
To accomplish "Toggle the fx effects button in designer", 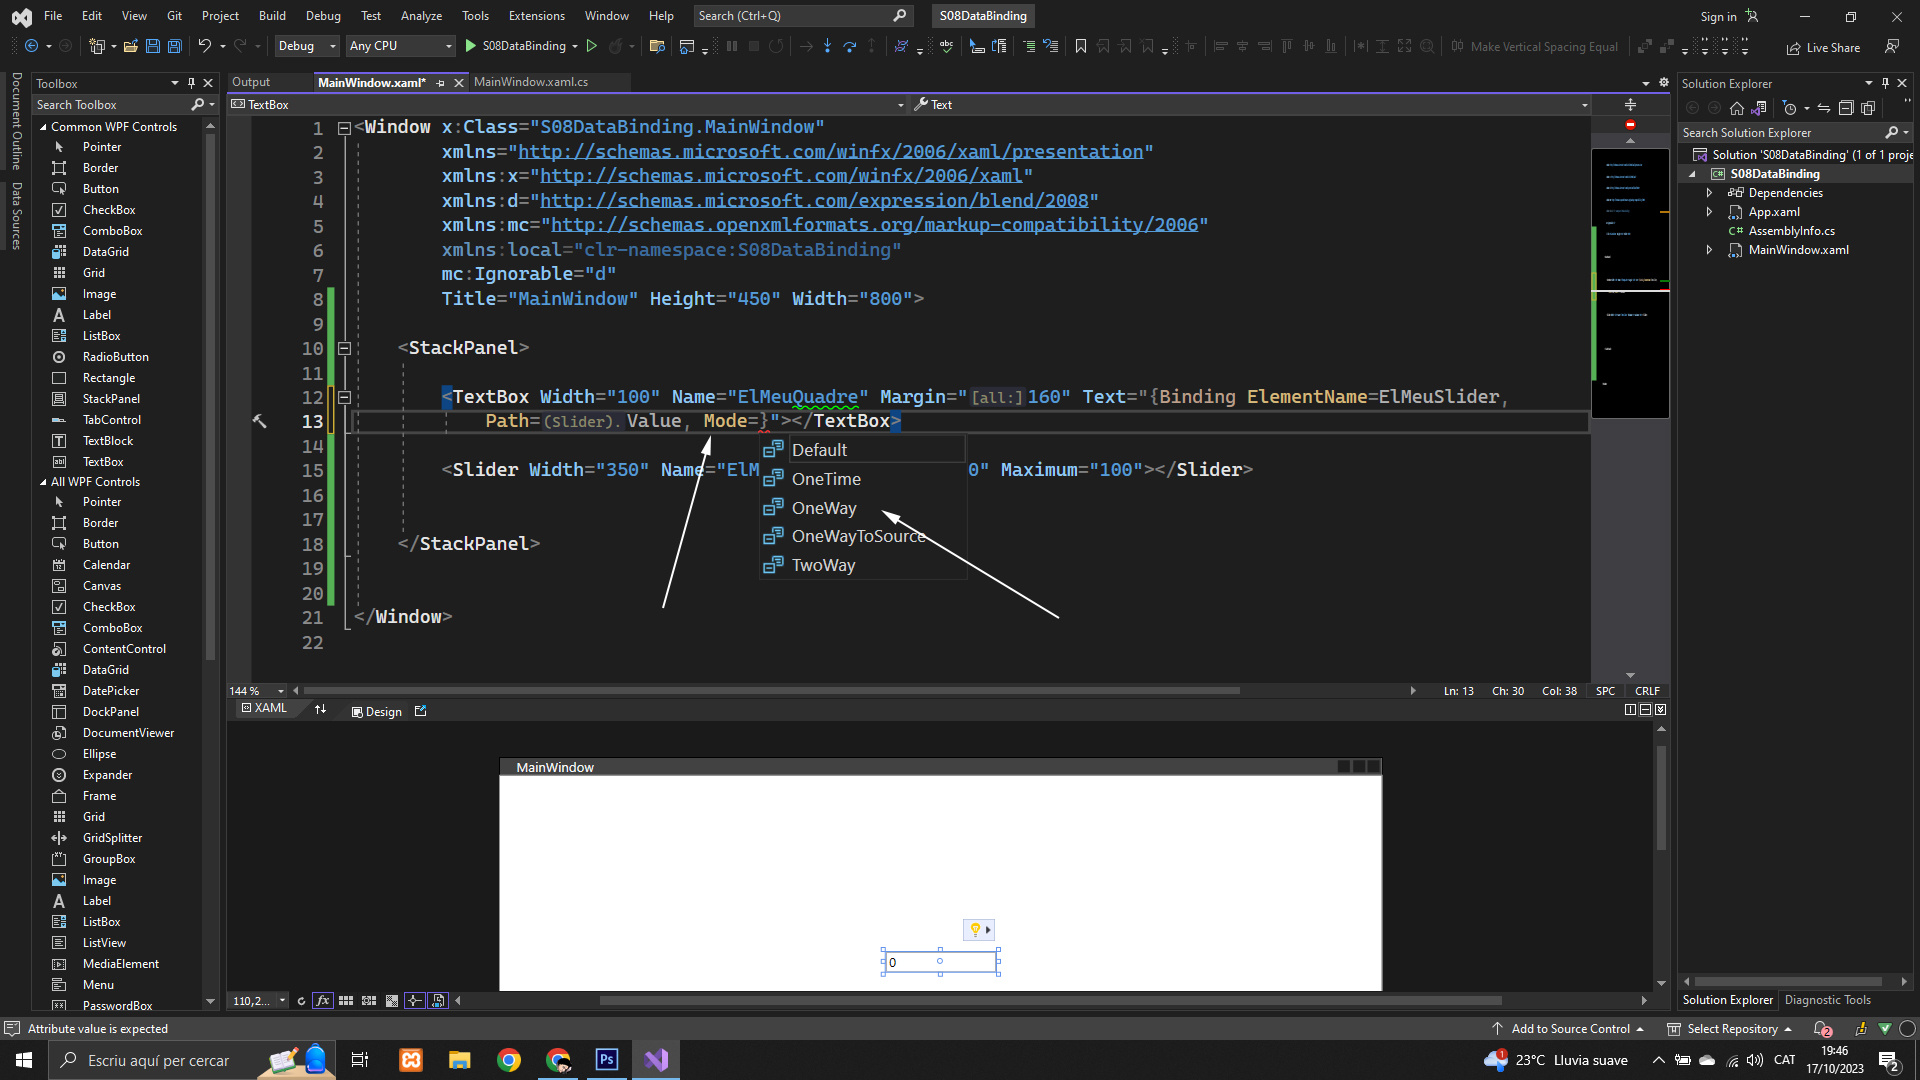I will (x=323, y=1000).
